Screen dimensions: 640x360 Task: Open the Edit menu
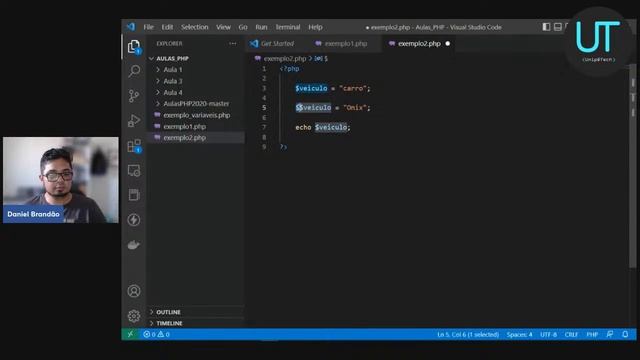[167, 27]
